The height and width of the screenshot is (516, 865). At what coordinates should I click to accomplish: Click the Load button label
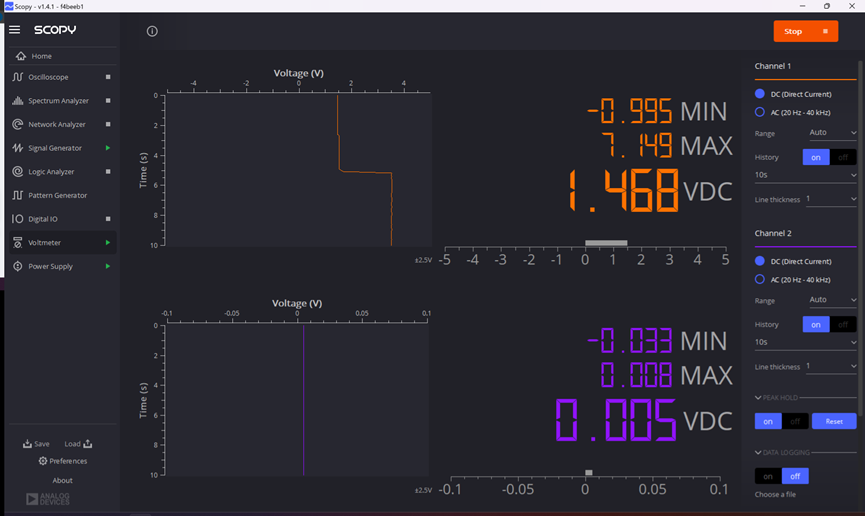(x=72, y=444)
